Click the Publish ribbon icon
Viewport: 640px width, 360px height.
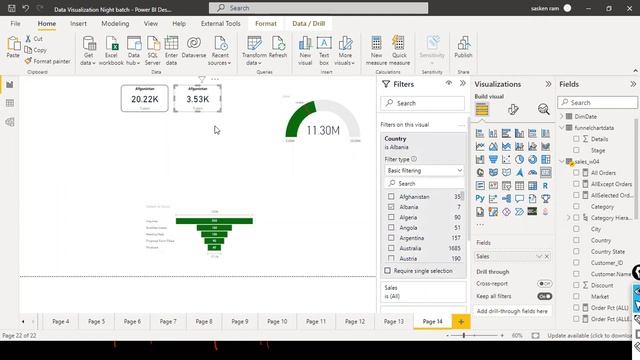(x=463, y=47)
